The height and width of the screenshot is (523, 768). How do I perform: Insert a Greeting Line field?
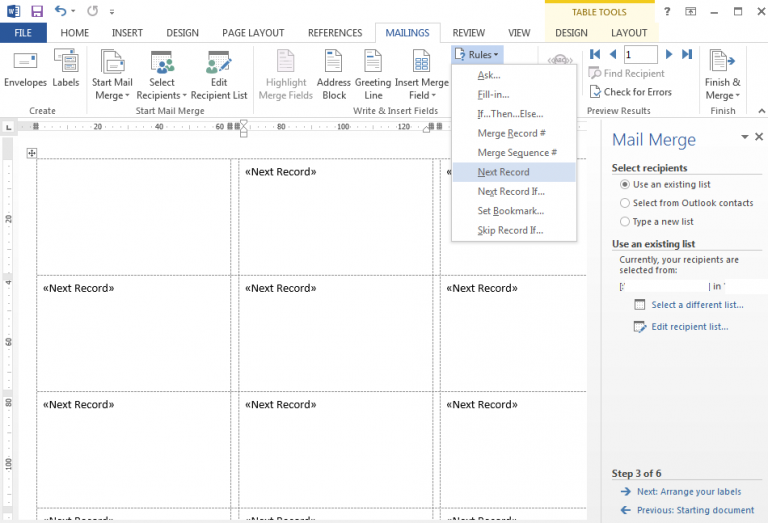(373, 75)
